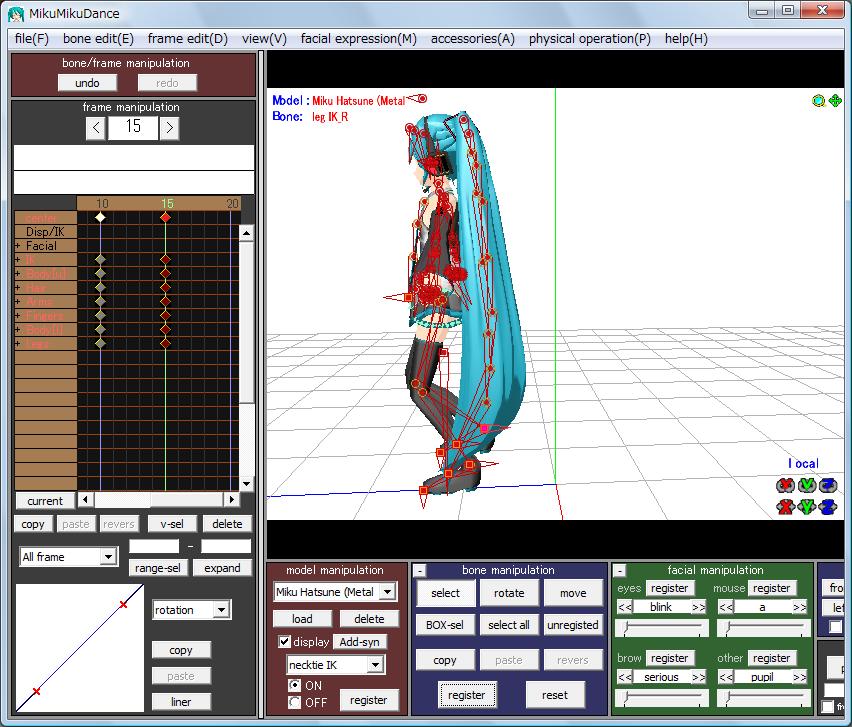Open the rotation interpolation dropdown

pyautogui.click(x=221, y=610)
